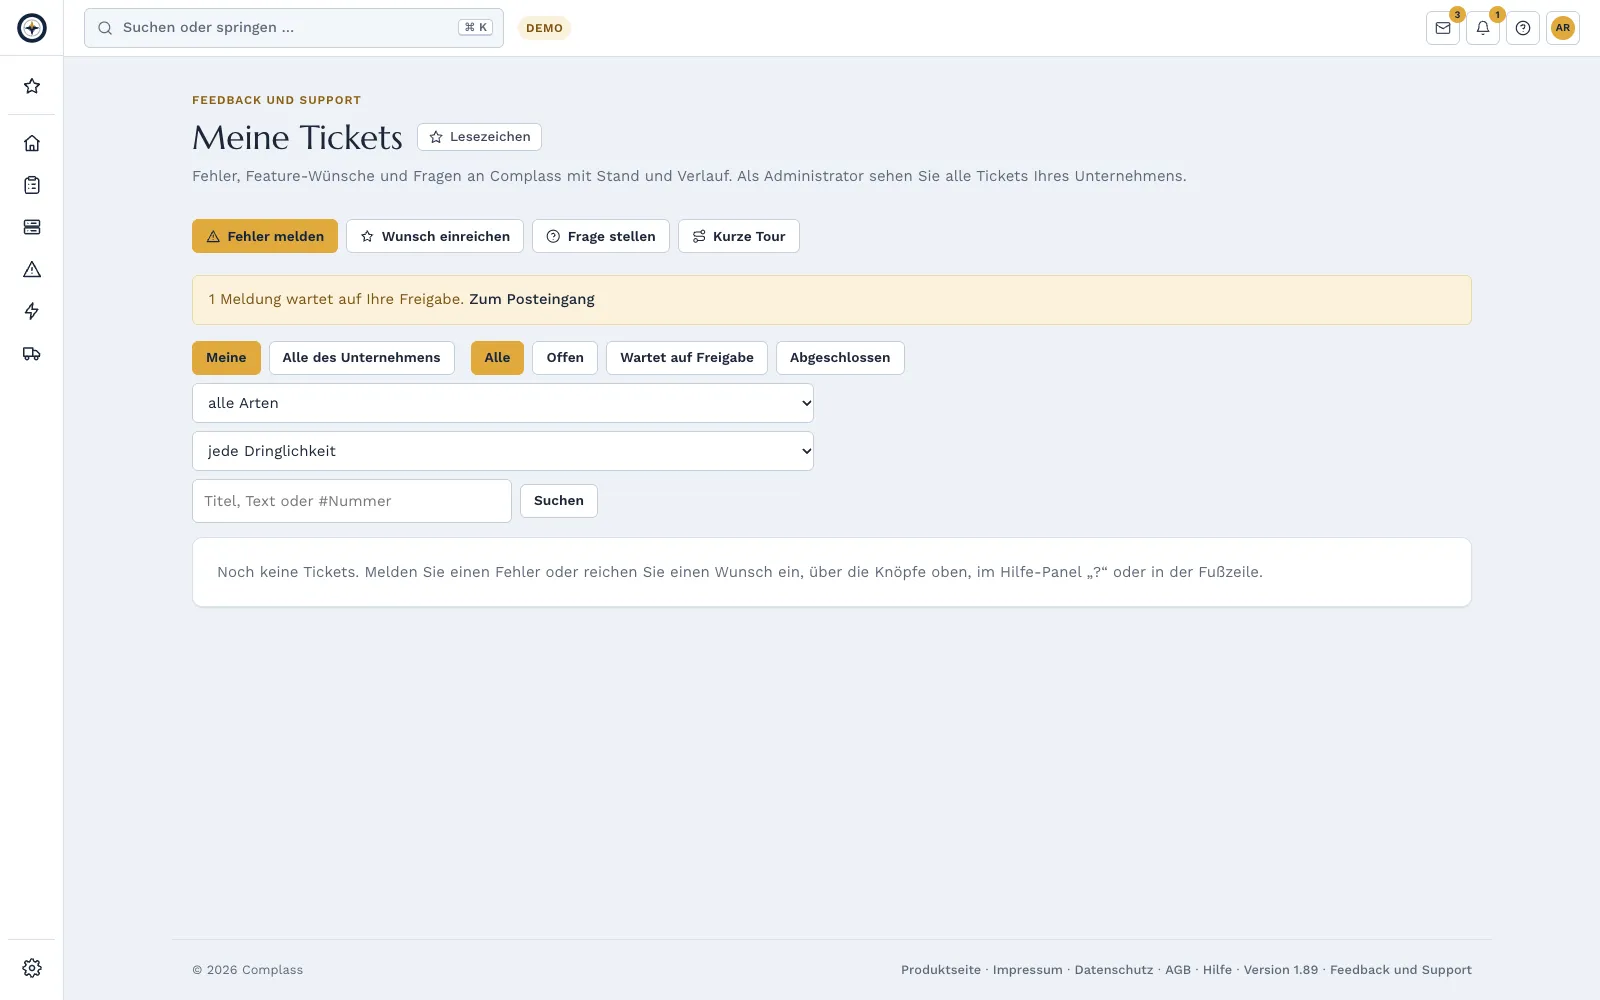Open lightning bolt icon in sidebar
The height and width of the screenshot is (1000, 1600).
(x=32, y=311)
